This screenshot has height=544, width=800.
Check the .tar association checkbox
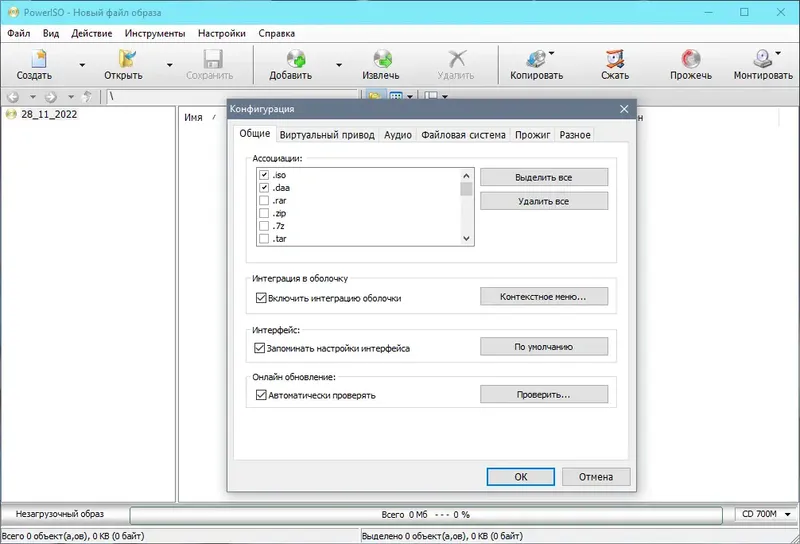click(264, 238)
